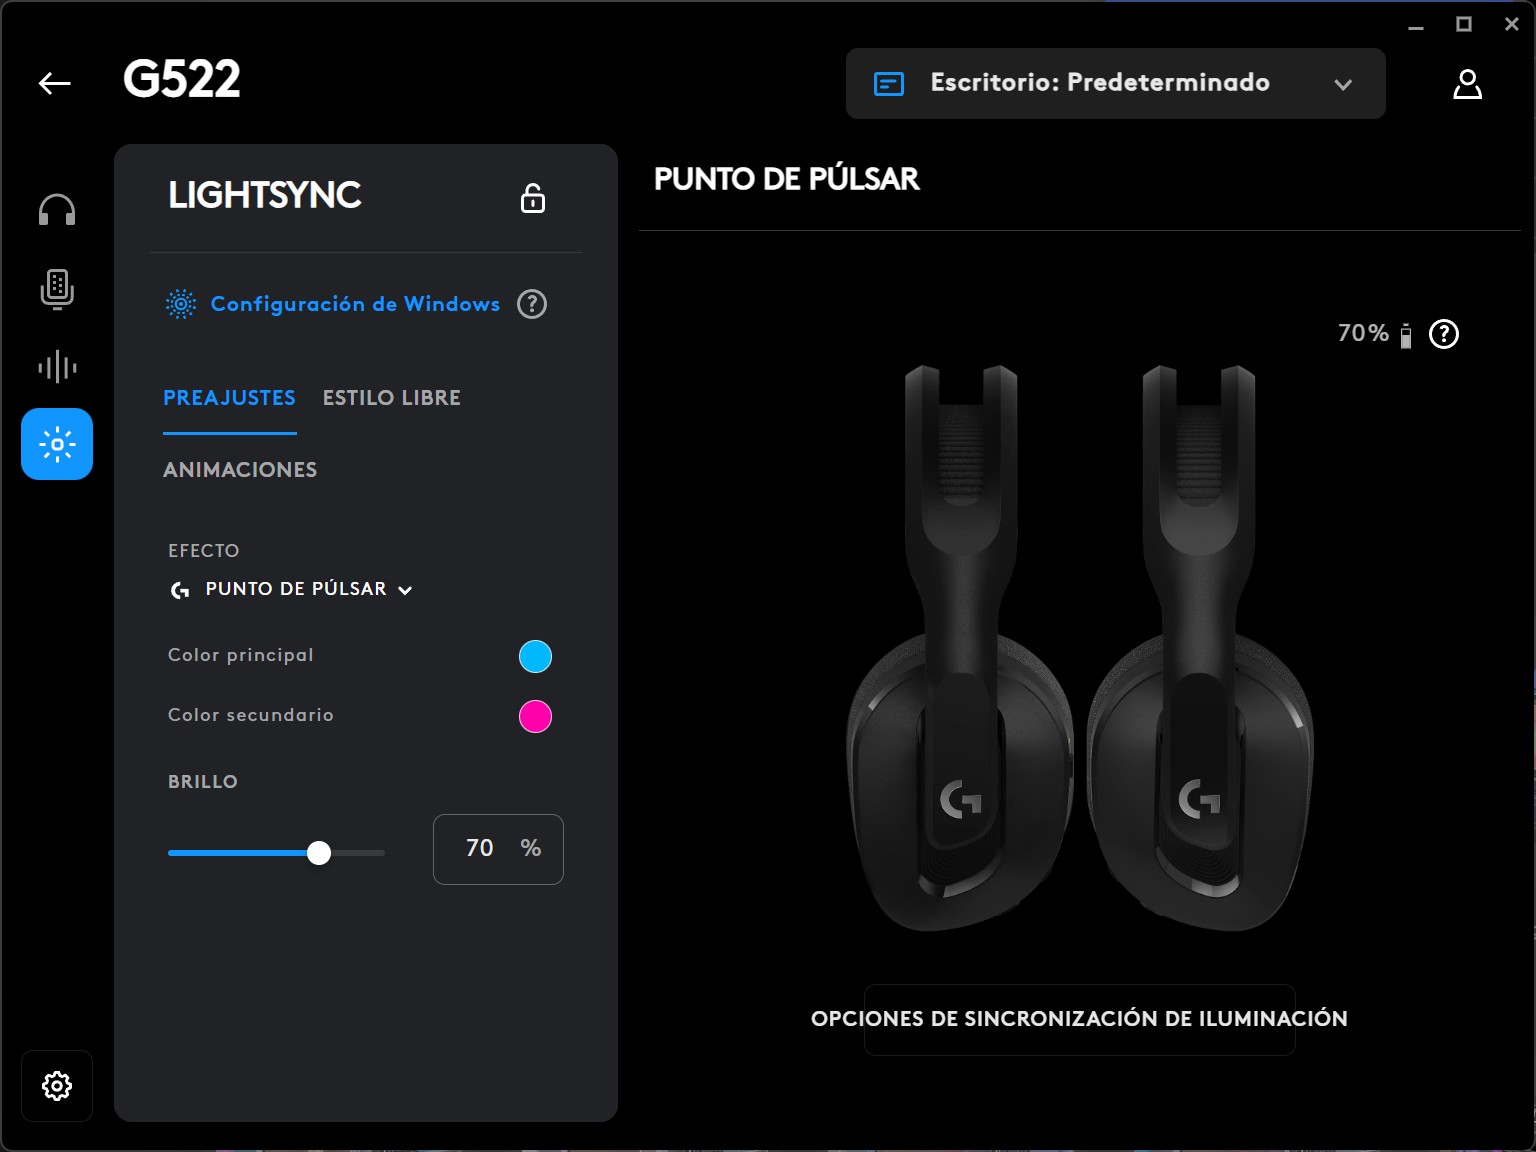
Task: Open settings gear at bottom left
Action: 57,1086
